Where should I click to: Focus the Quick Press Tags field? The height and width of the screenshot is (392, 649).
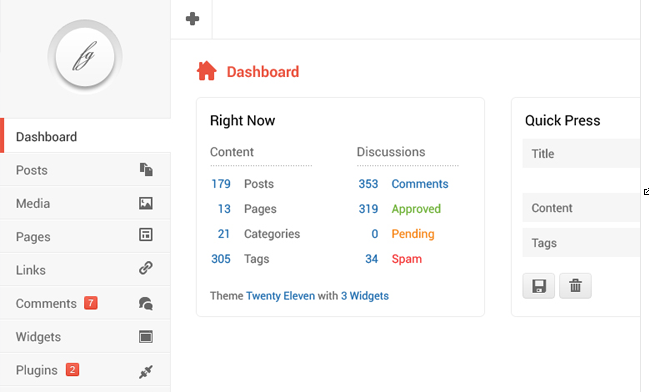[x=581, y=243]
